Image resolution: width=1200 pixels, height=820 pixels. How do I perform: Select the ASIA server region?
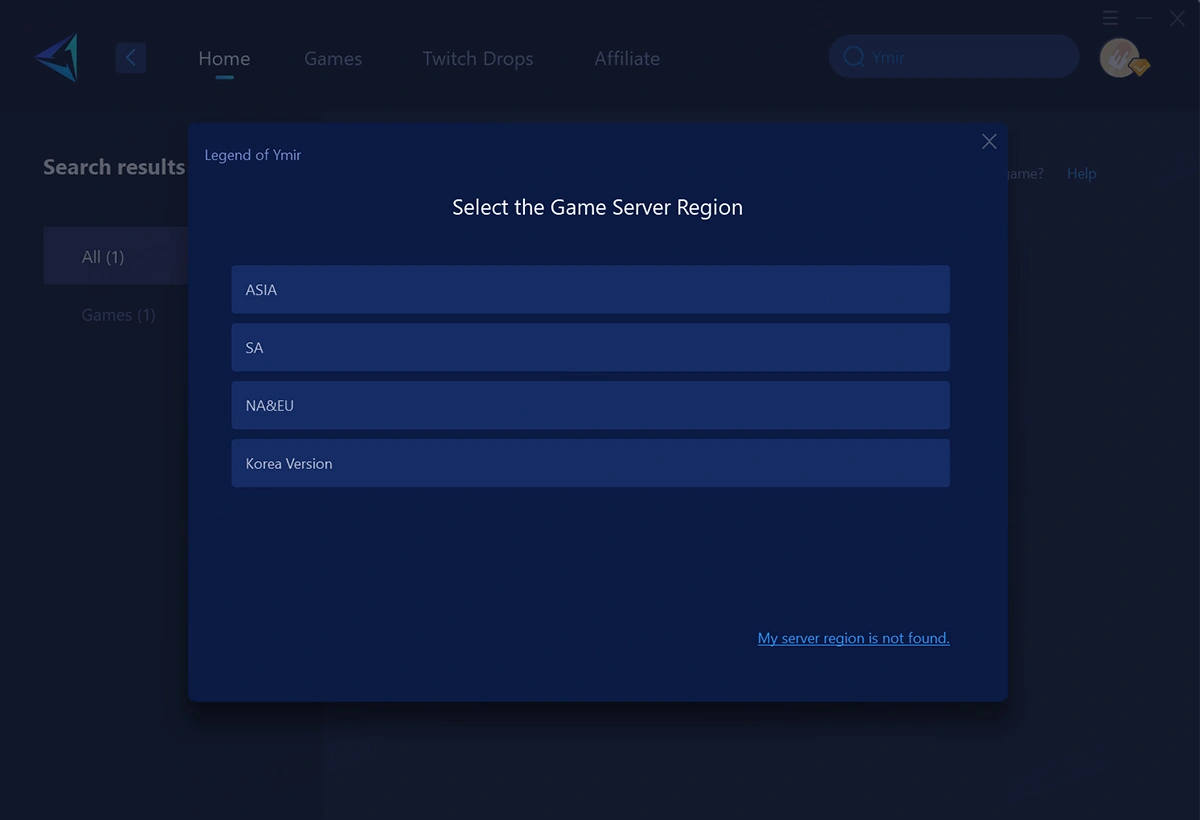point(590,289)
